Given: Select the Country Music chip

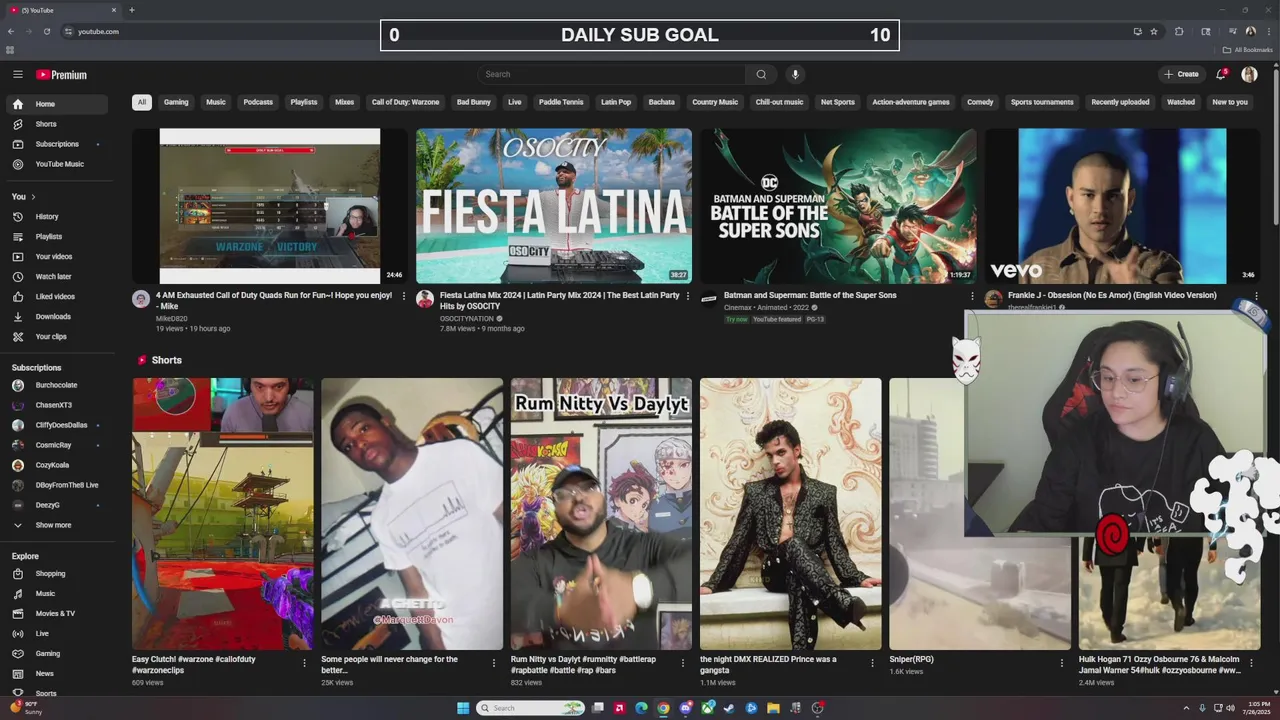Looking at the screenshot, I should [715, 102].
